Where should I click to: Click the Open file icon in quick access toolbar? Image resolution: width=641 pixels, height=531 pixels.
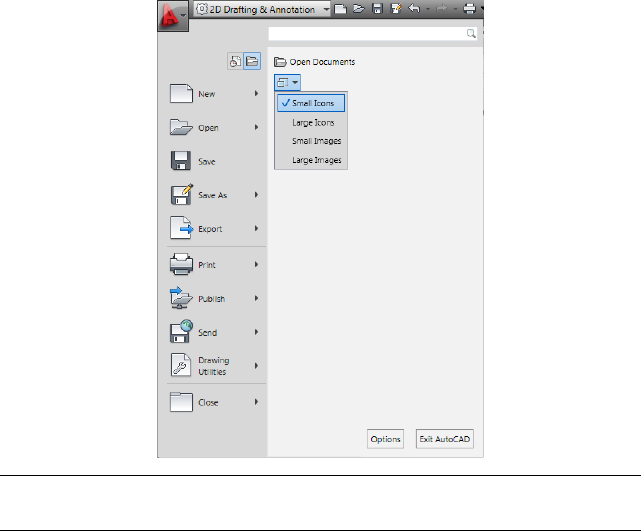[359, 9]
